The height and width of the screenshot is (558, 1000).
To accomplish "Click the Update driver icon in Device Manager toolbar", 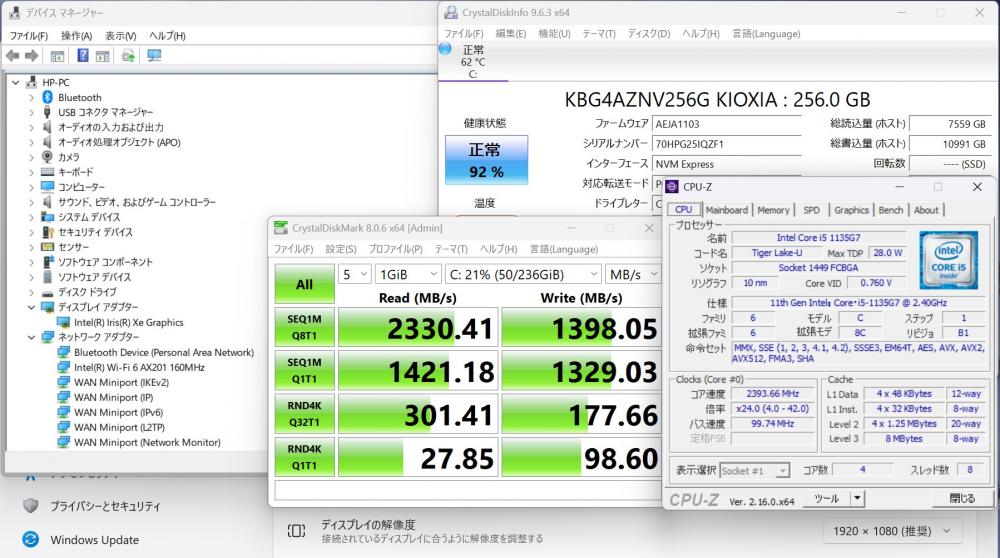I will [x=128, y=55].
